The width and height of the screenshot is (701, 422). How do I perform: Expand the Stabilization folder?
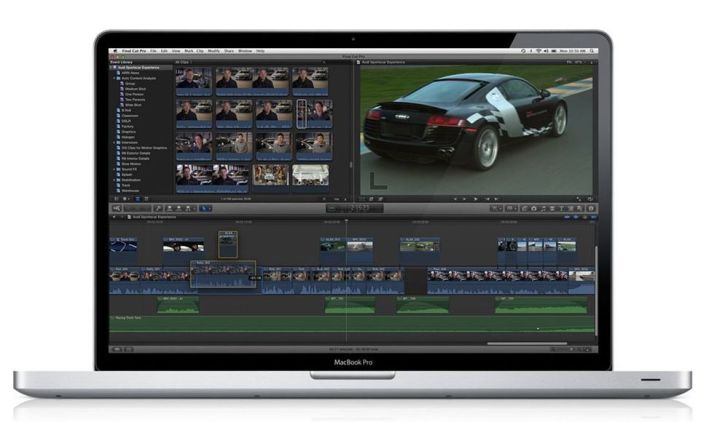(x=114, y=180)
